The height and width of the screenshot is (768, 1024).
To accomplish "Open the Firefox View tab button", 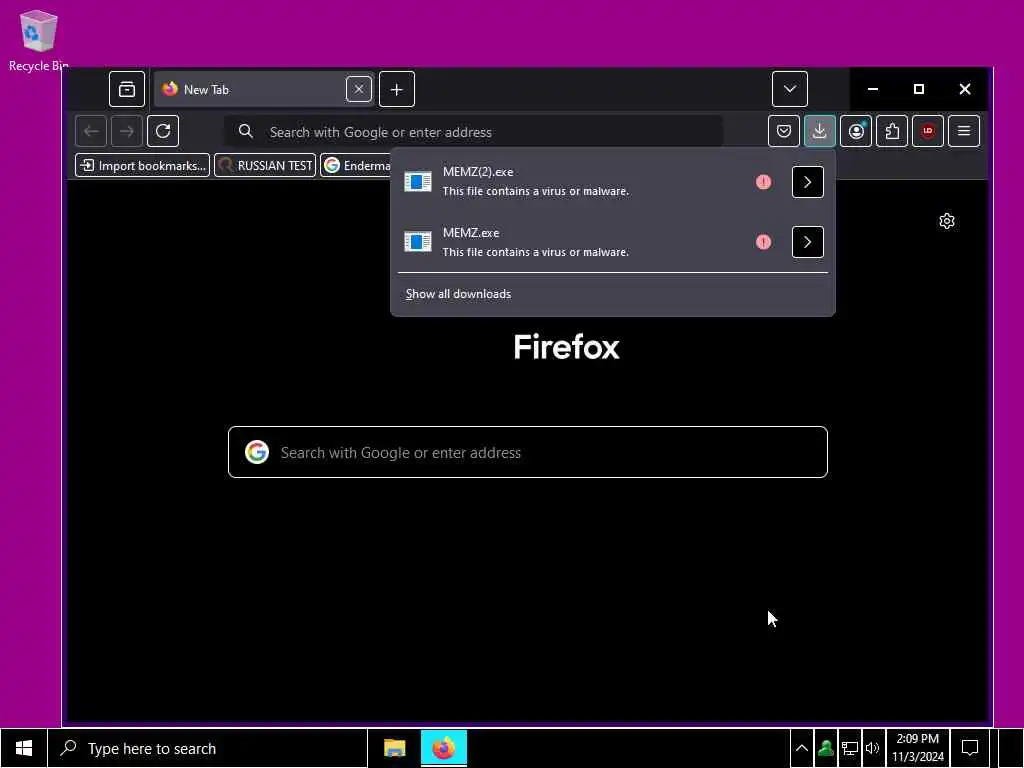I will click(x=127, y=89).
